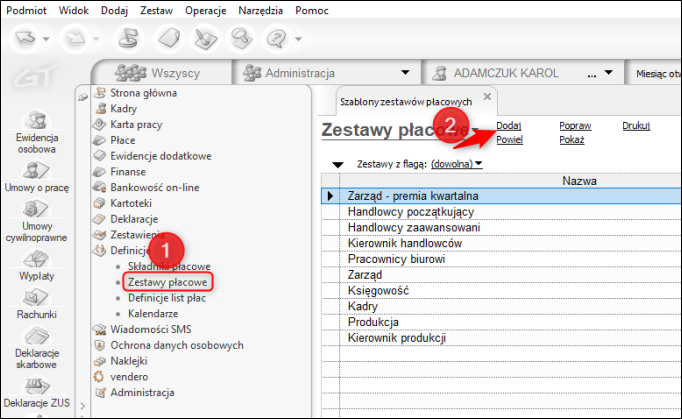Open Deklaracje in tree
682x419 pixels.
pos(134,219)
